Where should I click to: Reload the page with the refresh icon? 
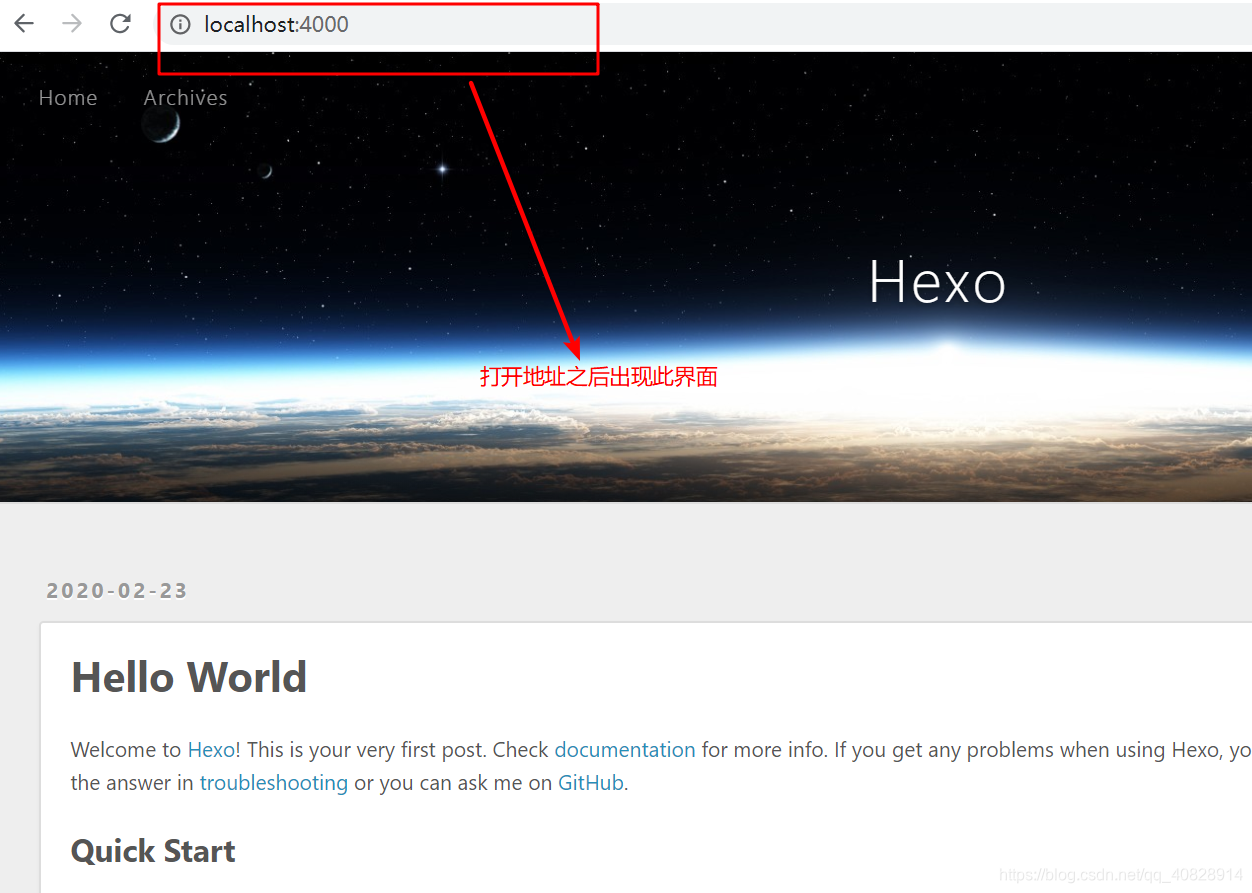point(120,24)
